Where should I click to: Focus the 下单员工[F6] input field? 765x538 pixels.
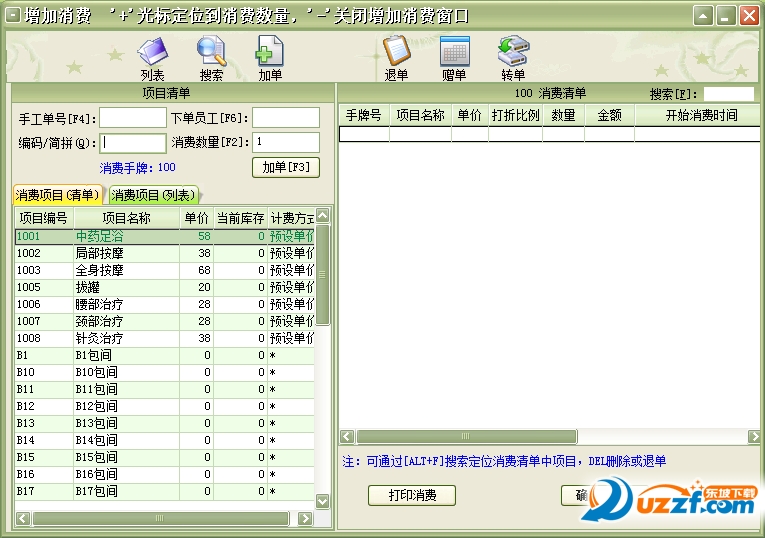point(286,118)
